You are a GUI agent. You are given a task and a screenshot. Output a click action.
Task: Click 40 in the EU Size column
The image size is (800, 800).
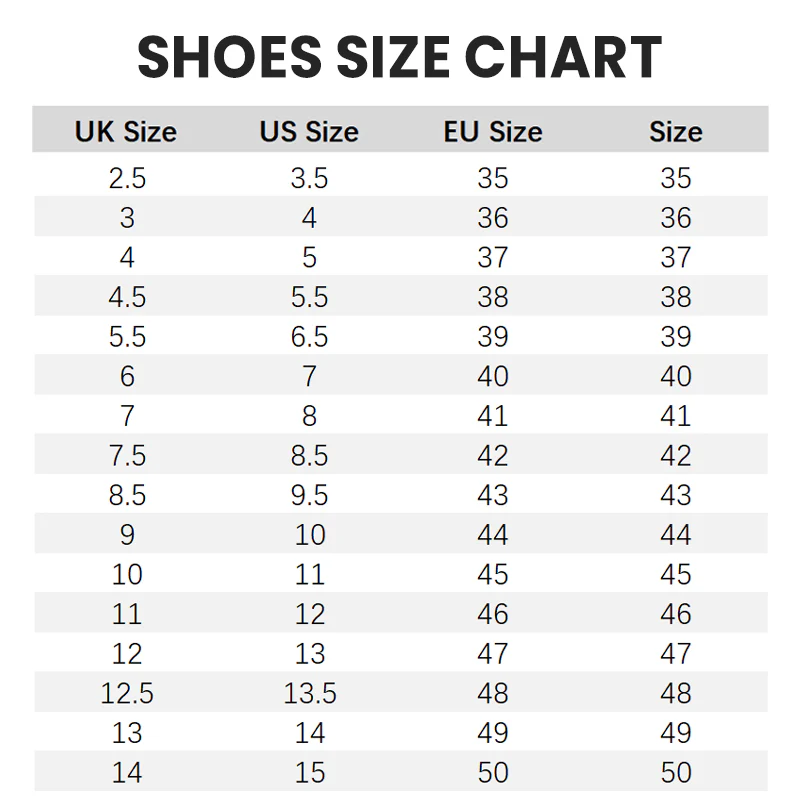click(x=493, y=376)
